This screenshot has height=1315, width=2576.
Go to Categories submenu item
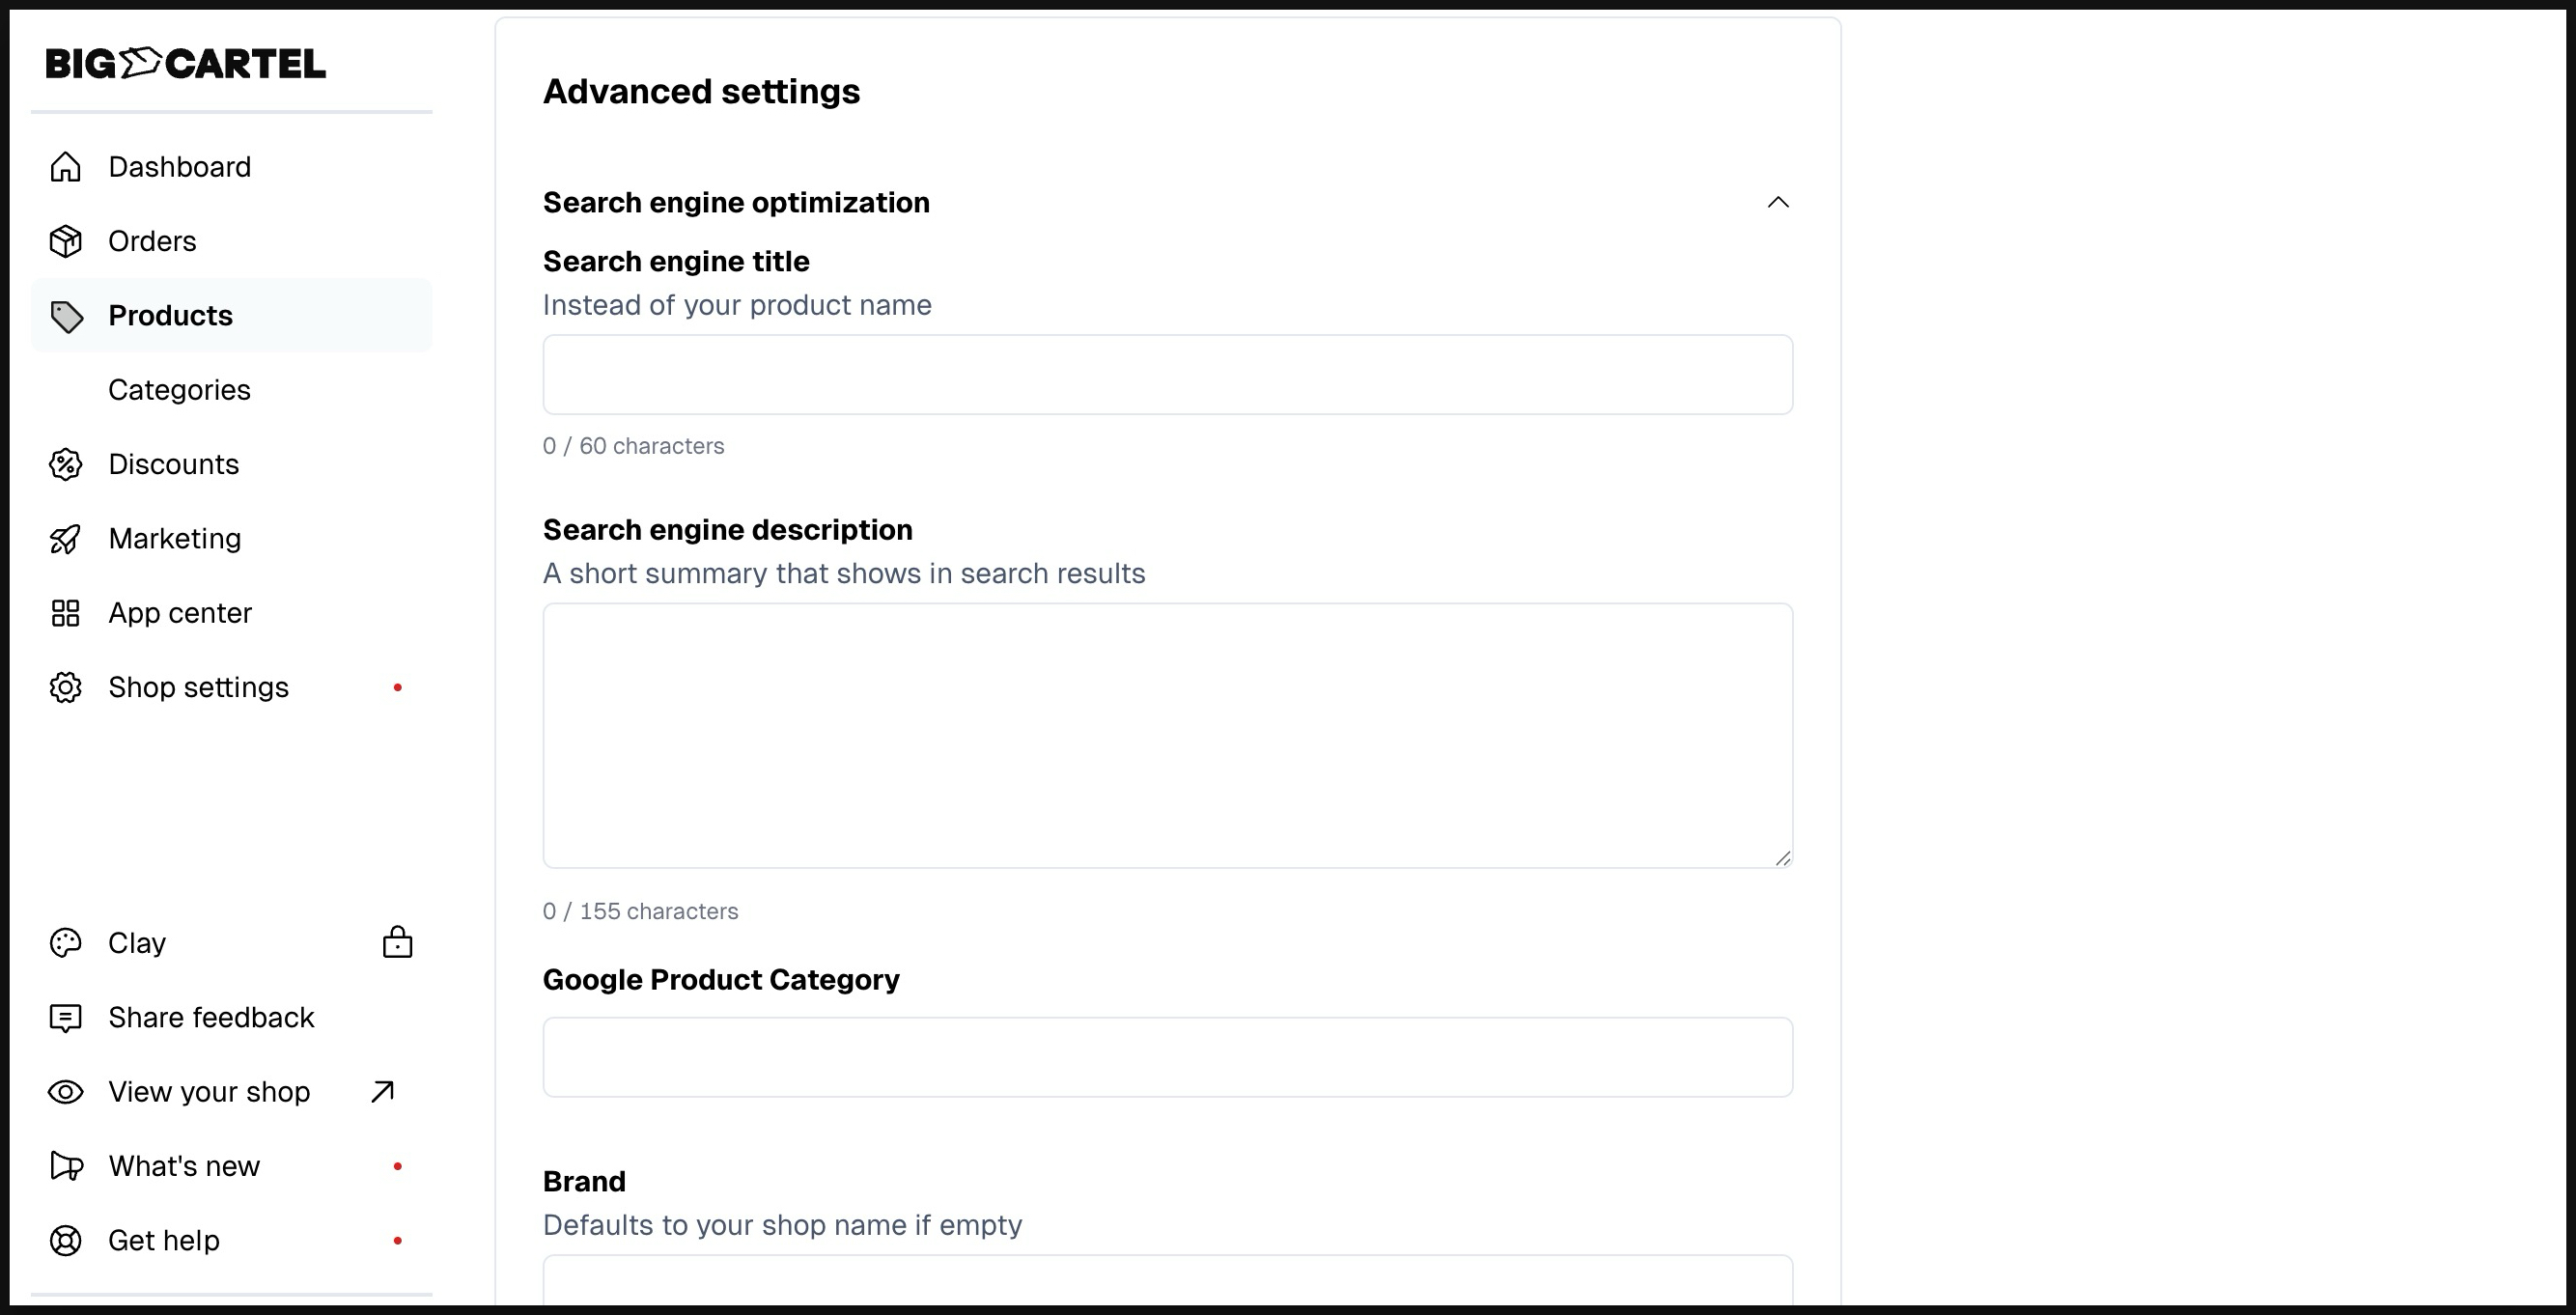point(179,390)
